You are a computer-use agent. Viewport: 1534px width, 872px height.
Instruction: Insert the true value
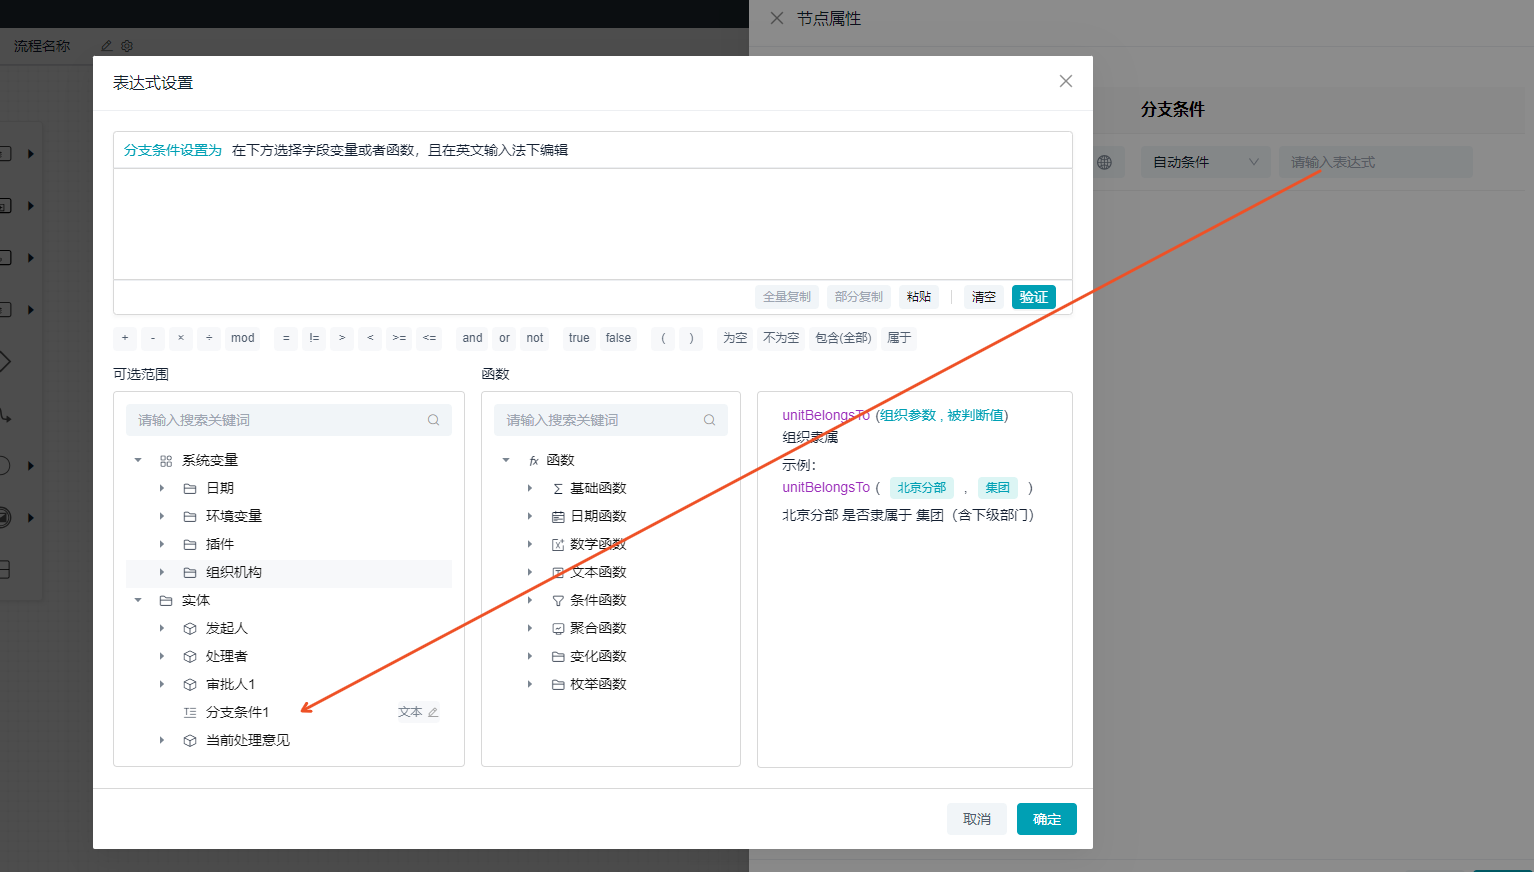point(579,338)
